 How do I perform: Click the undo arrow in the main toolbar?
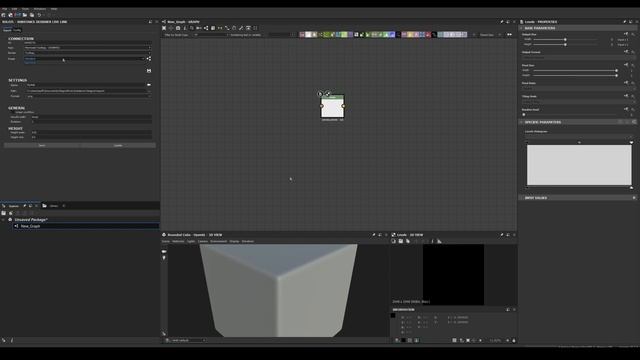(39, 15)
